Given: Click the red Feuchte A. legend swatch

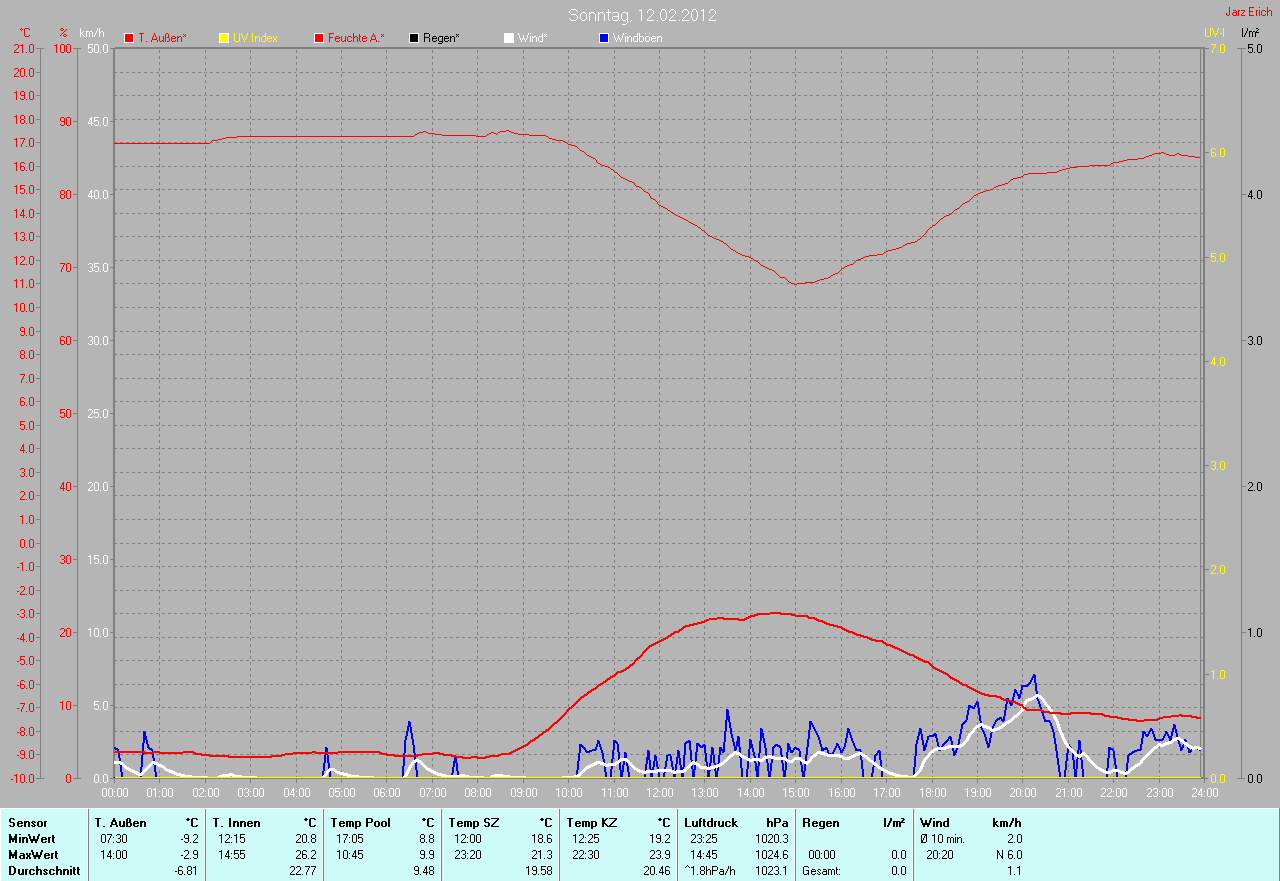Looking at the screenshot, I should 319,38.
